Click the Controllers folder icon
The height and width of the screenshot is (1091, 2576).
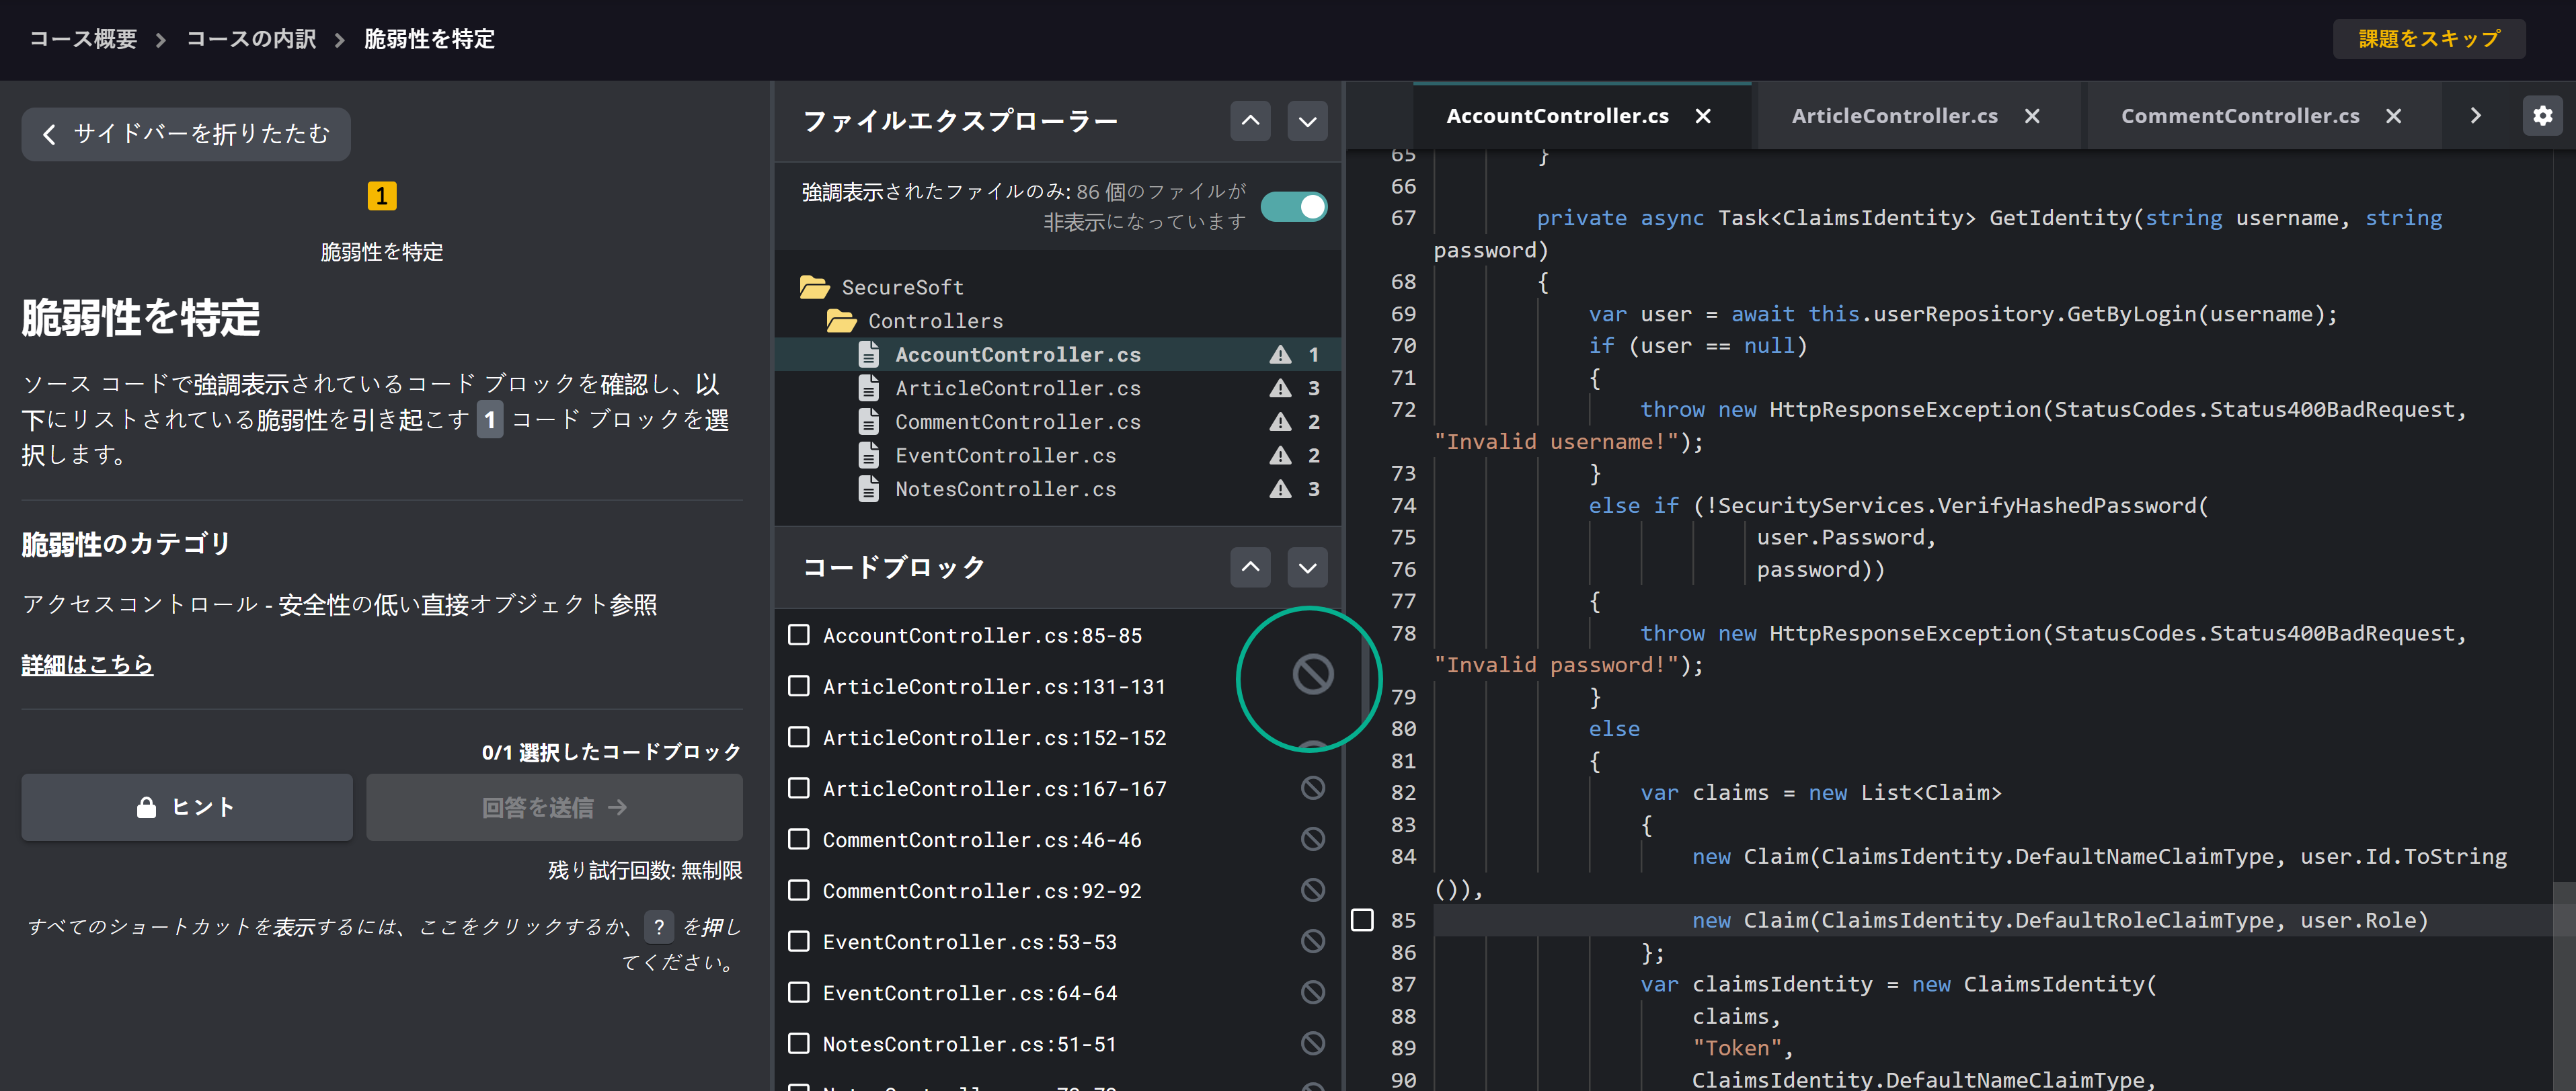coord(841,321)
